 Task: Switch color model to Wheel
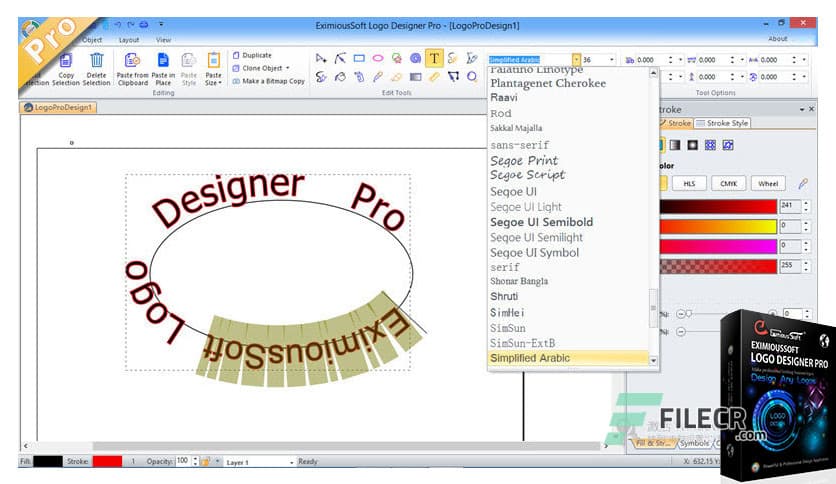[x=768, y=184]
